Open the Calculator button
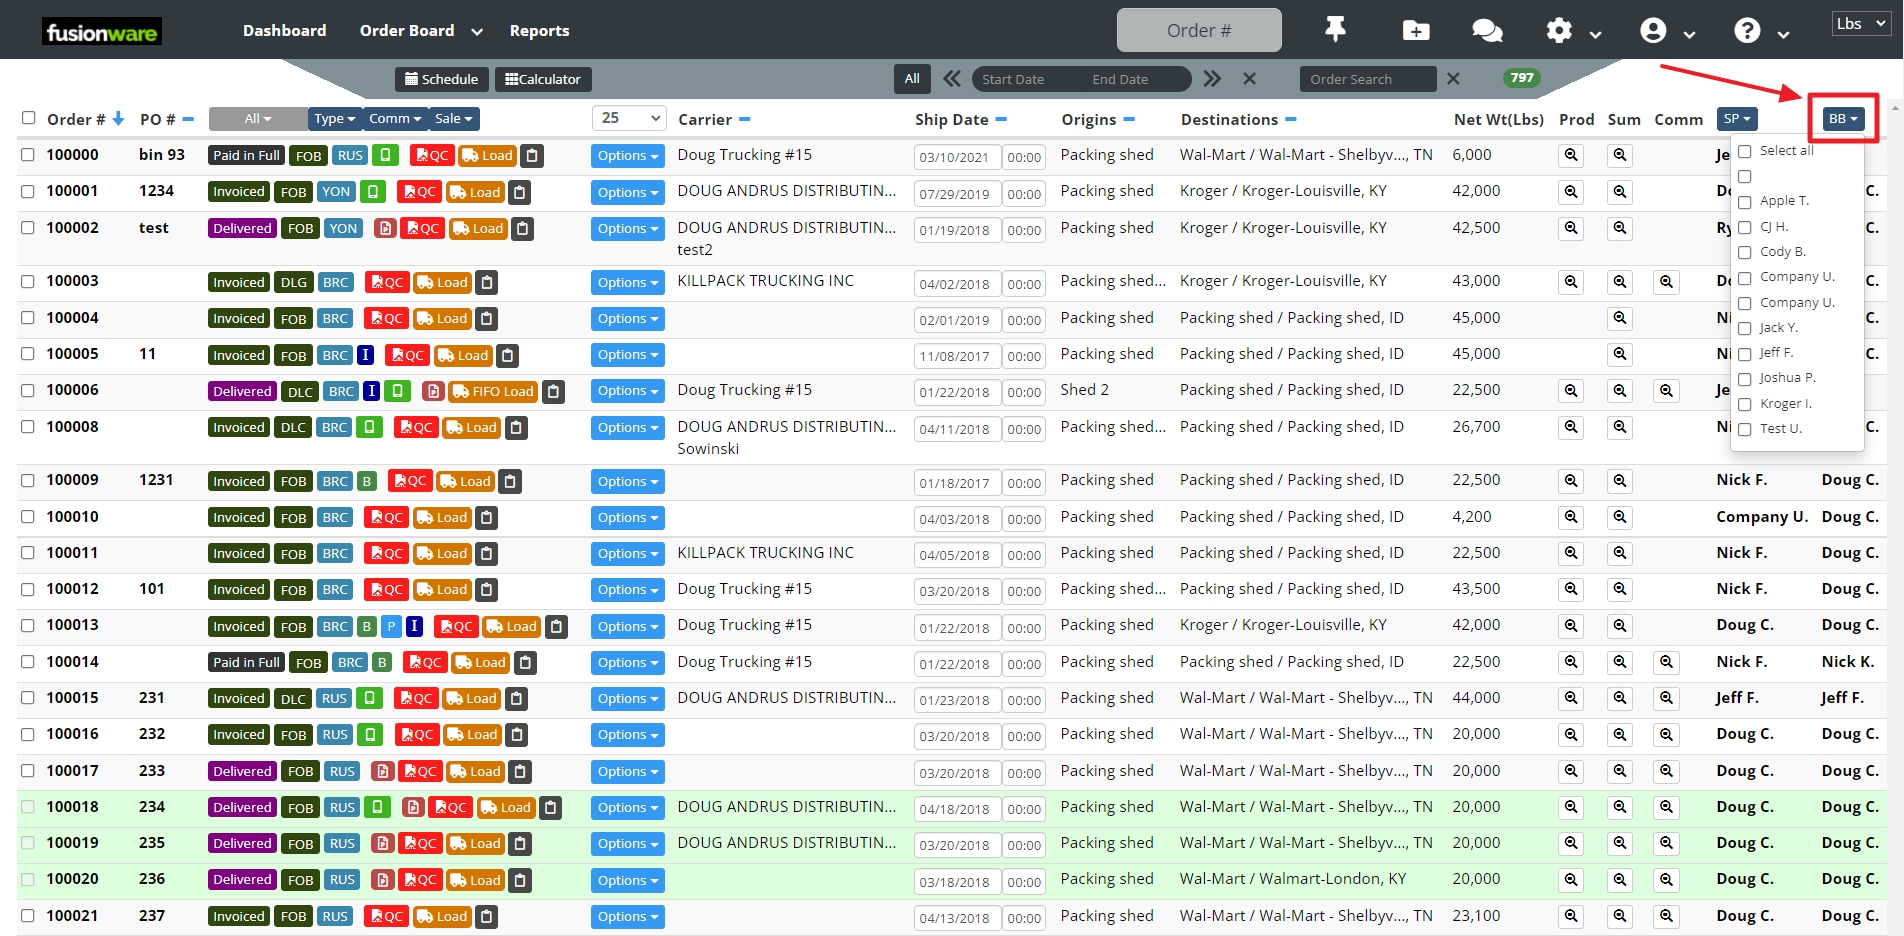Viewport: 1904px width, 936px height. [x=543, y=79]
